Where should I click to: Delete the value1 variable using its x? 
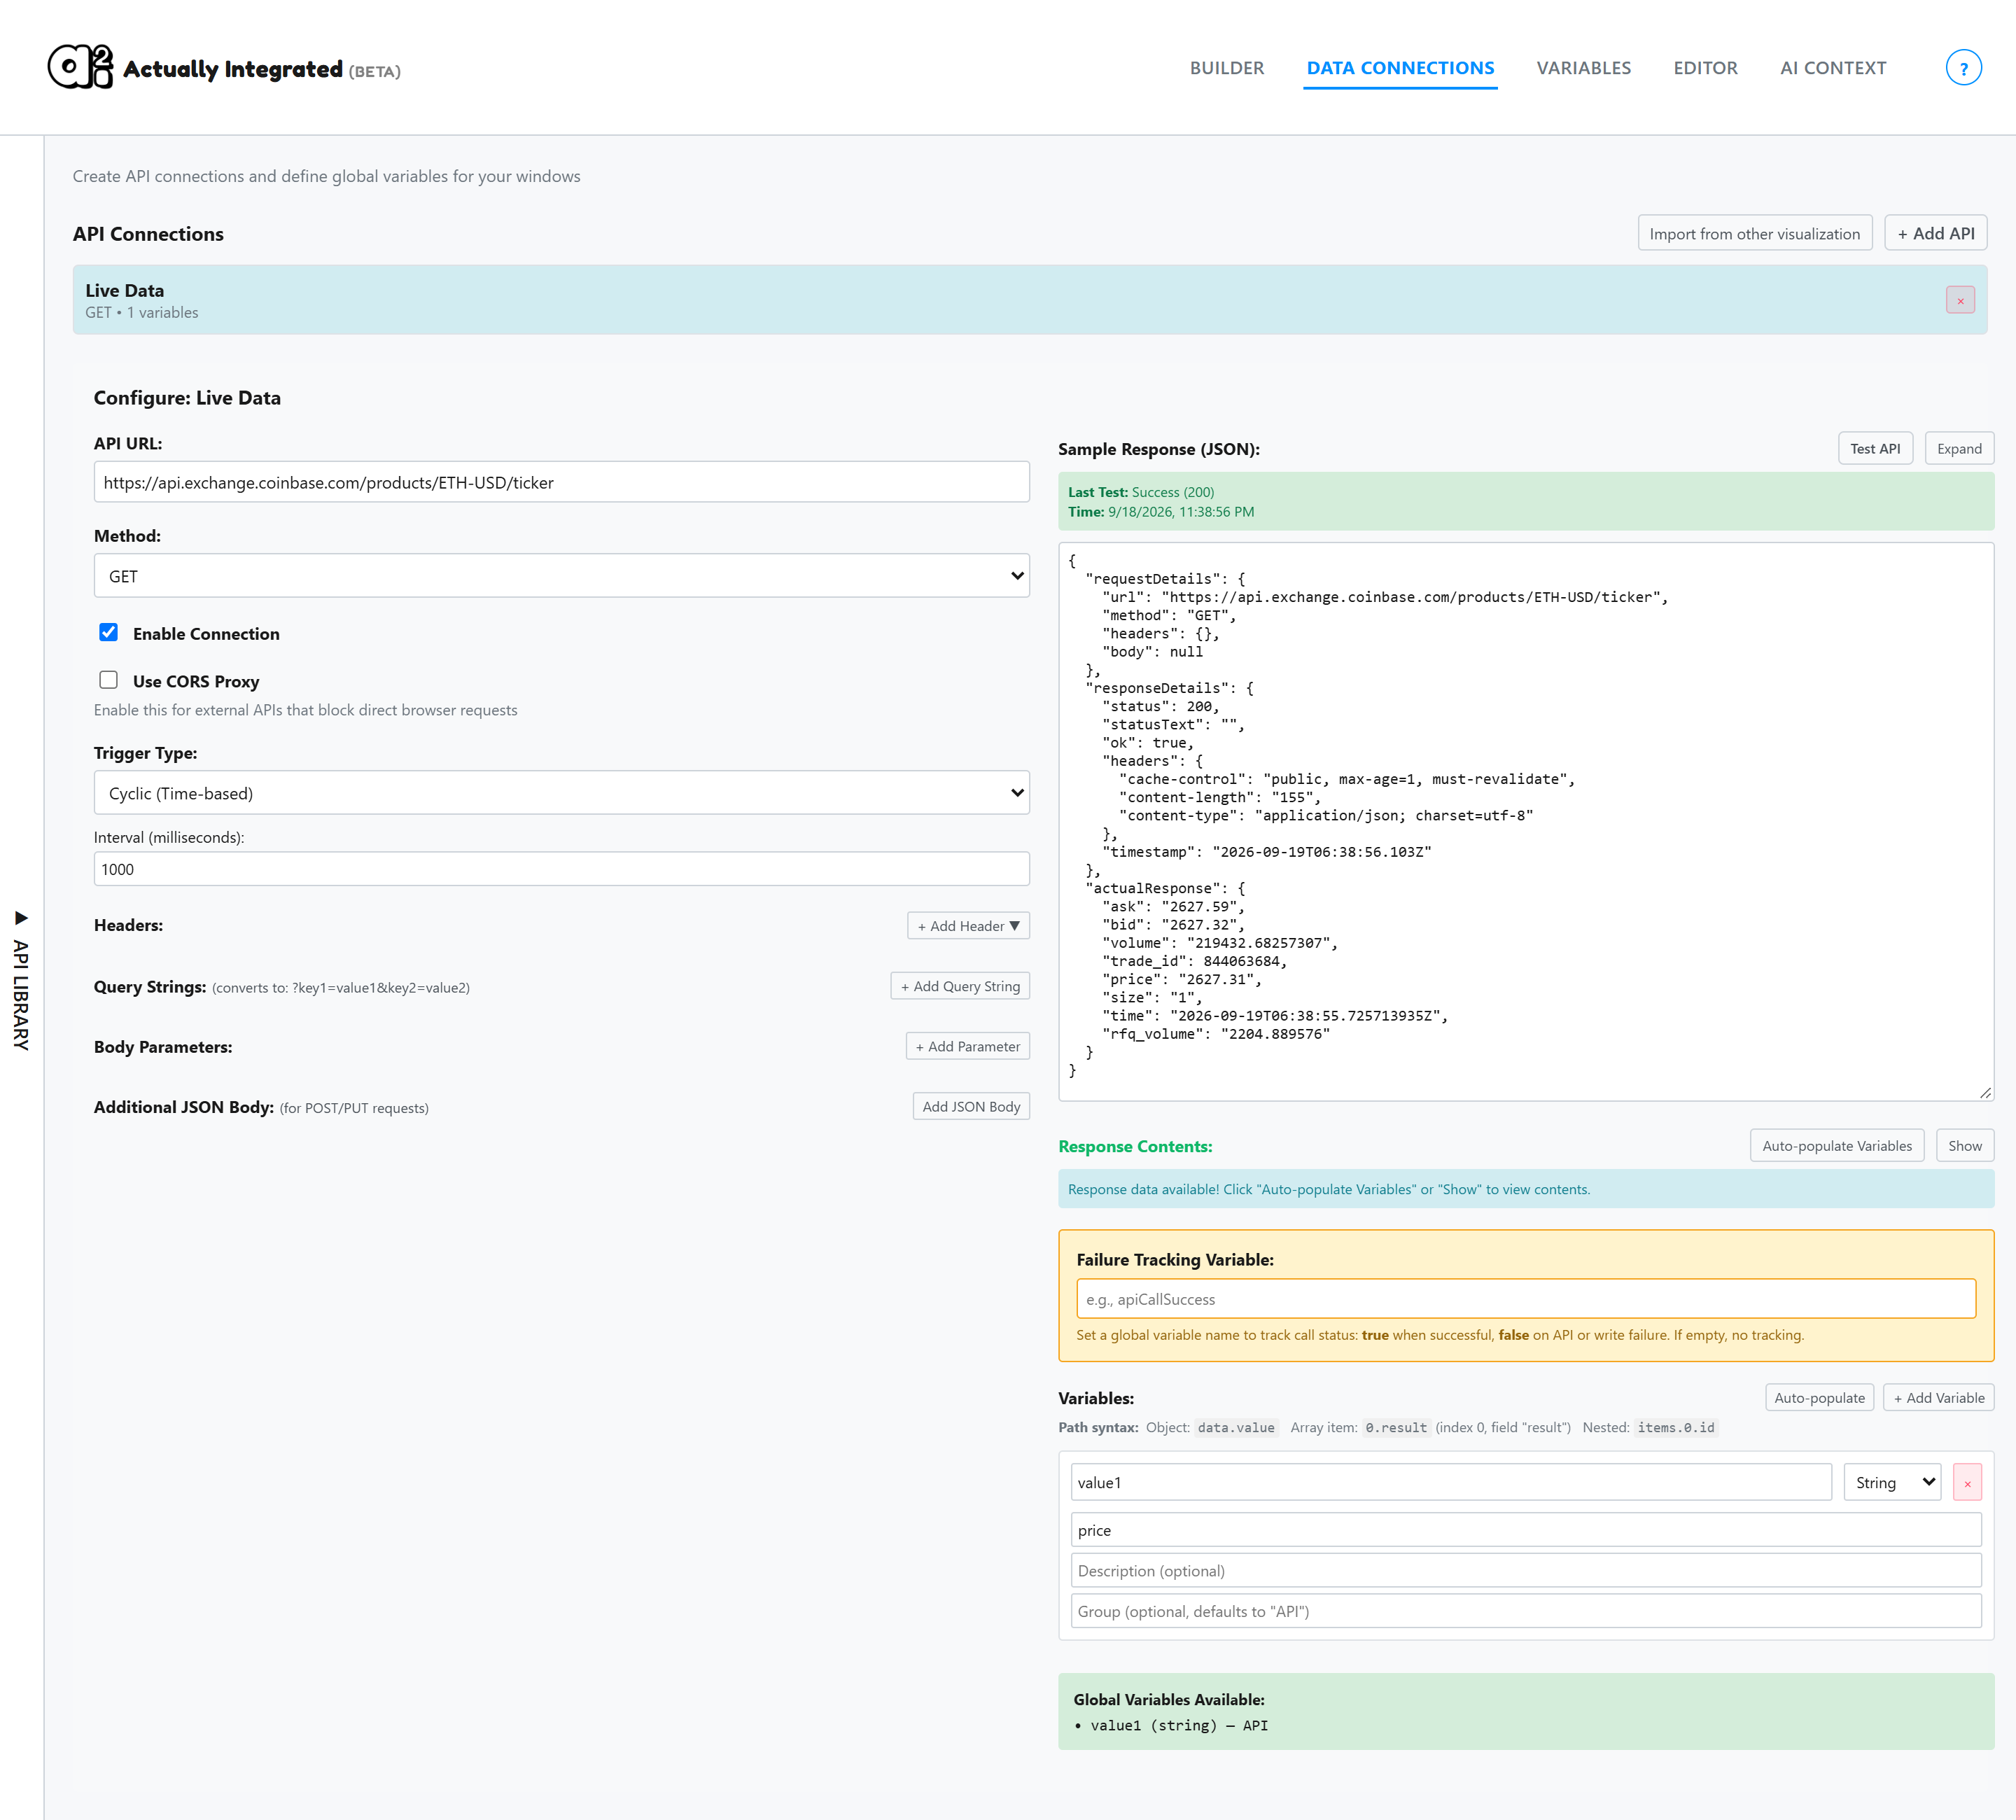tap(1967, 1483)
